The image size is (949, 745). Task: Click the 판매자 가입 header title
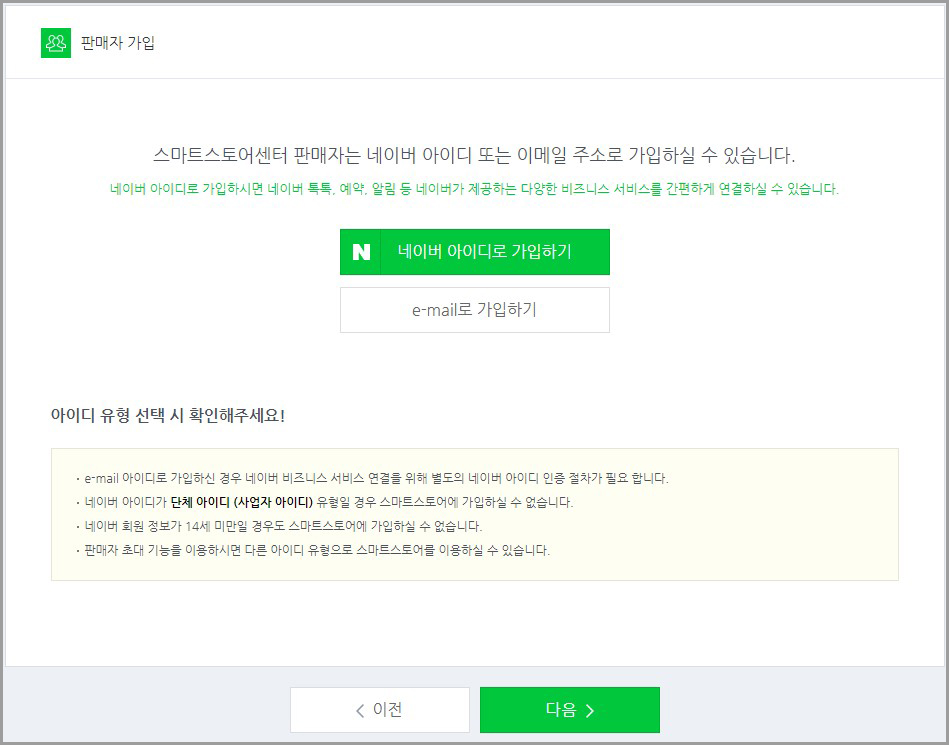click(118, 43)
